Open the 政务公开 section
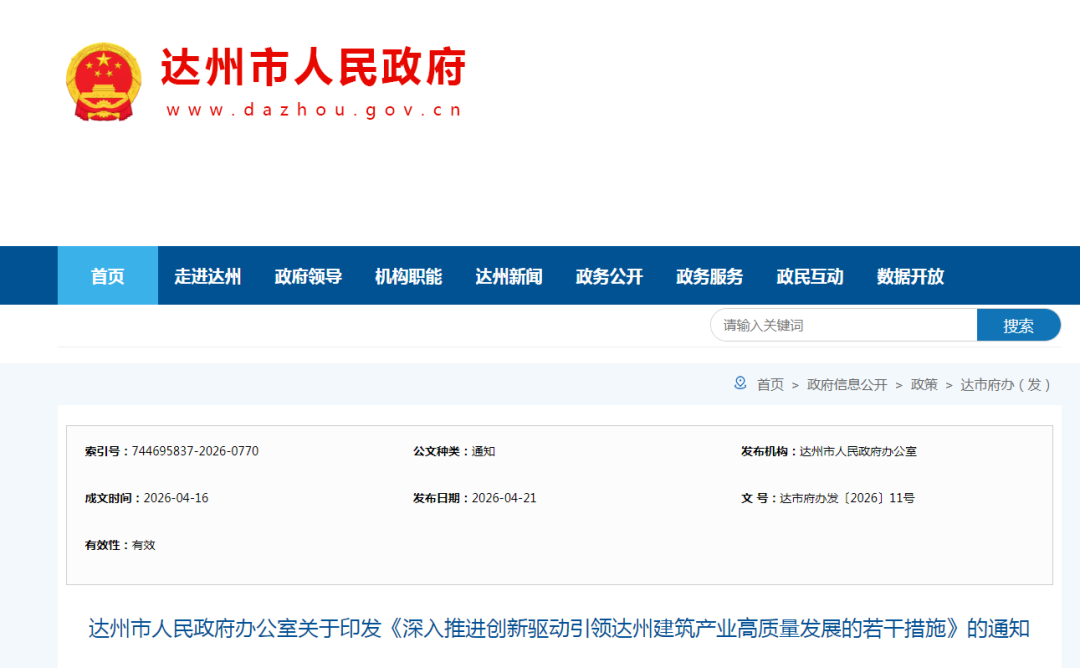1080x668 pixels. click(x=609, y=277)
